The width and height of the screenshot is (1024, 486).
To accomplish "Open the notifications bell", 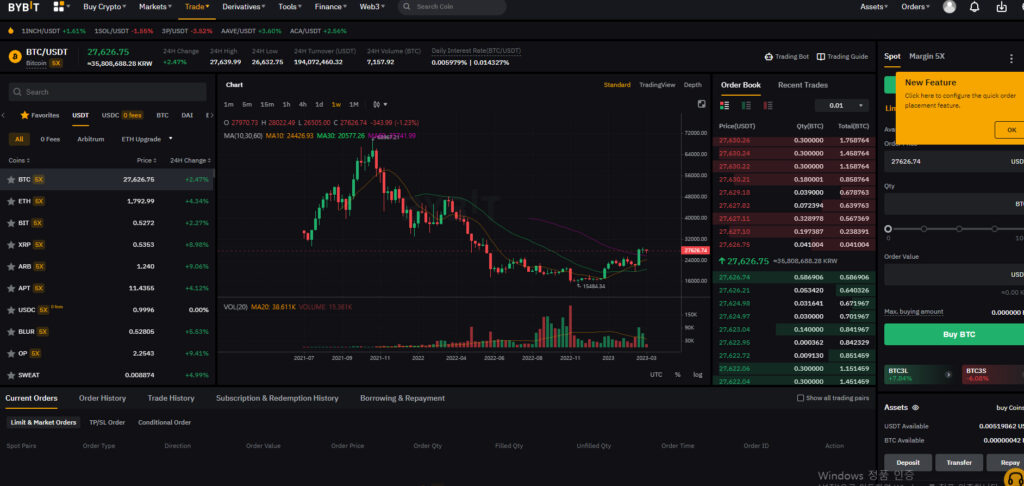I will coord(974,7).
